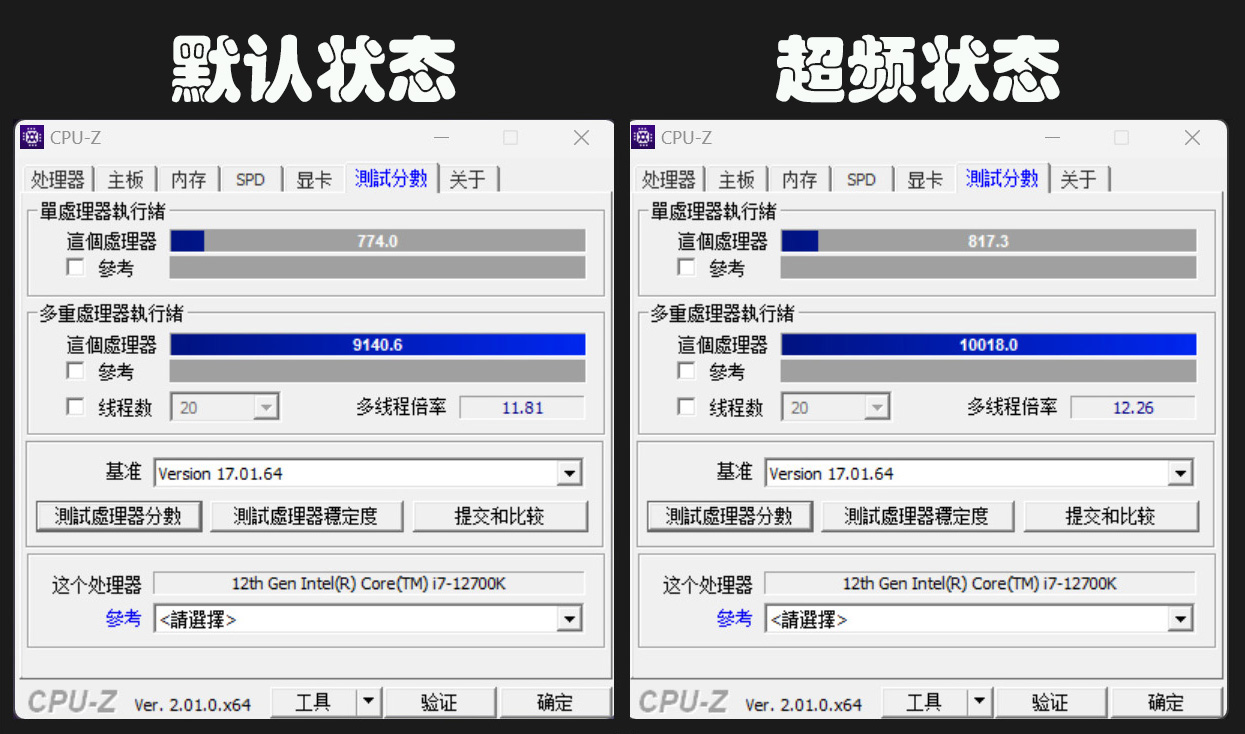
Task: Click the multi-thread 9140.6 score bar
Action: coord(377,345)
